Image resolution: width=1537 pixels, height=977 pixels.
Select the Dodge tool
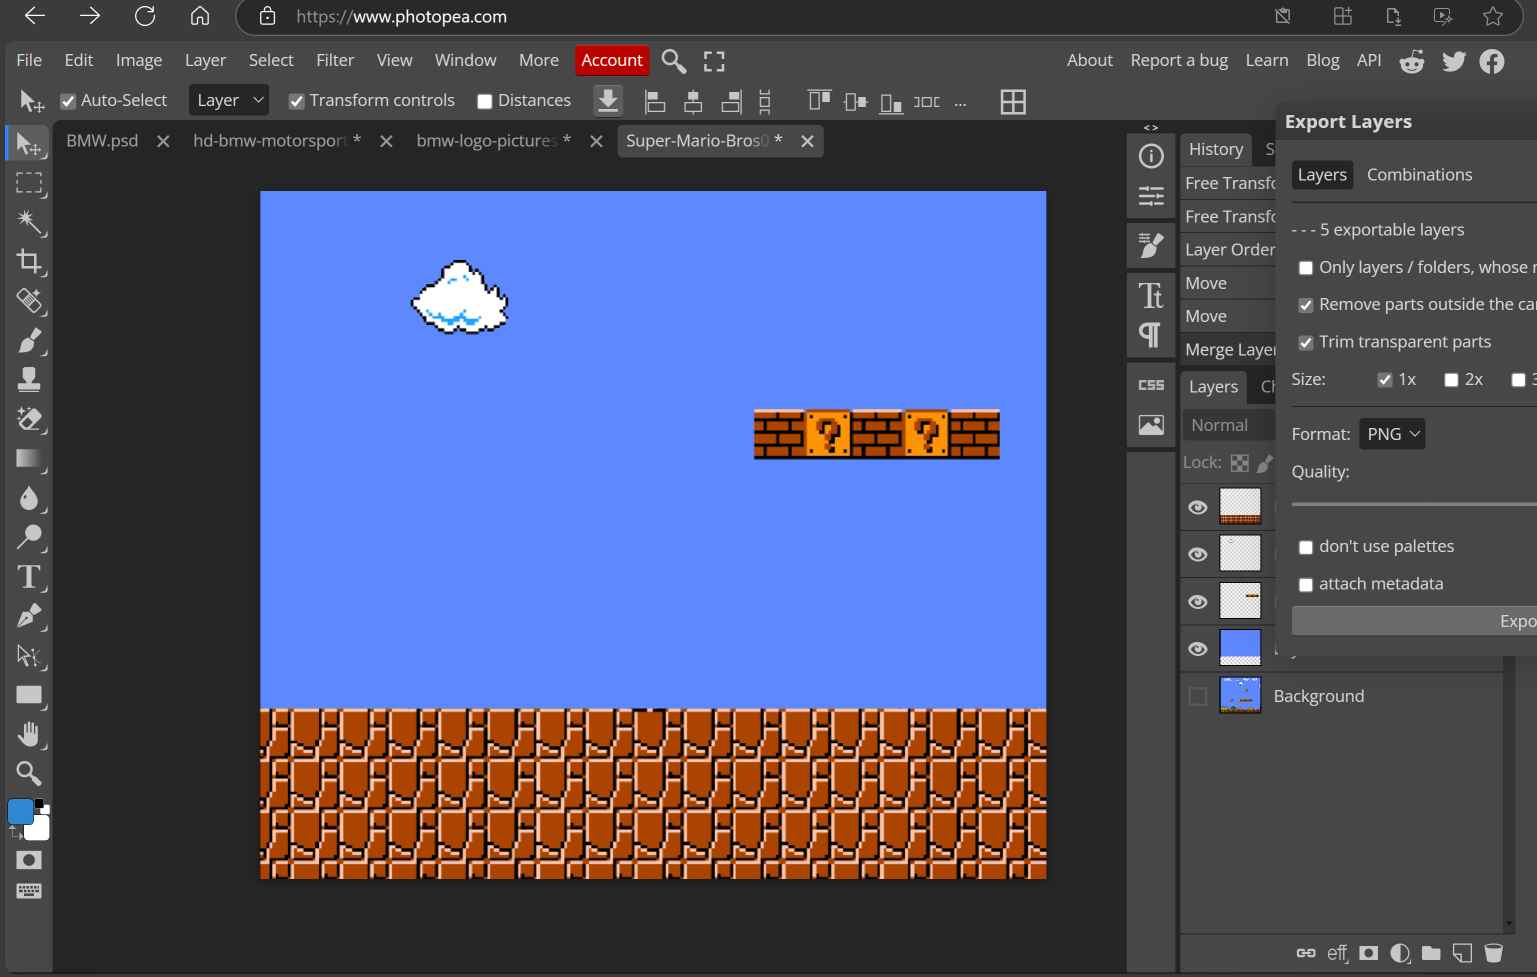[29, 537]
